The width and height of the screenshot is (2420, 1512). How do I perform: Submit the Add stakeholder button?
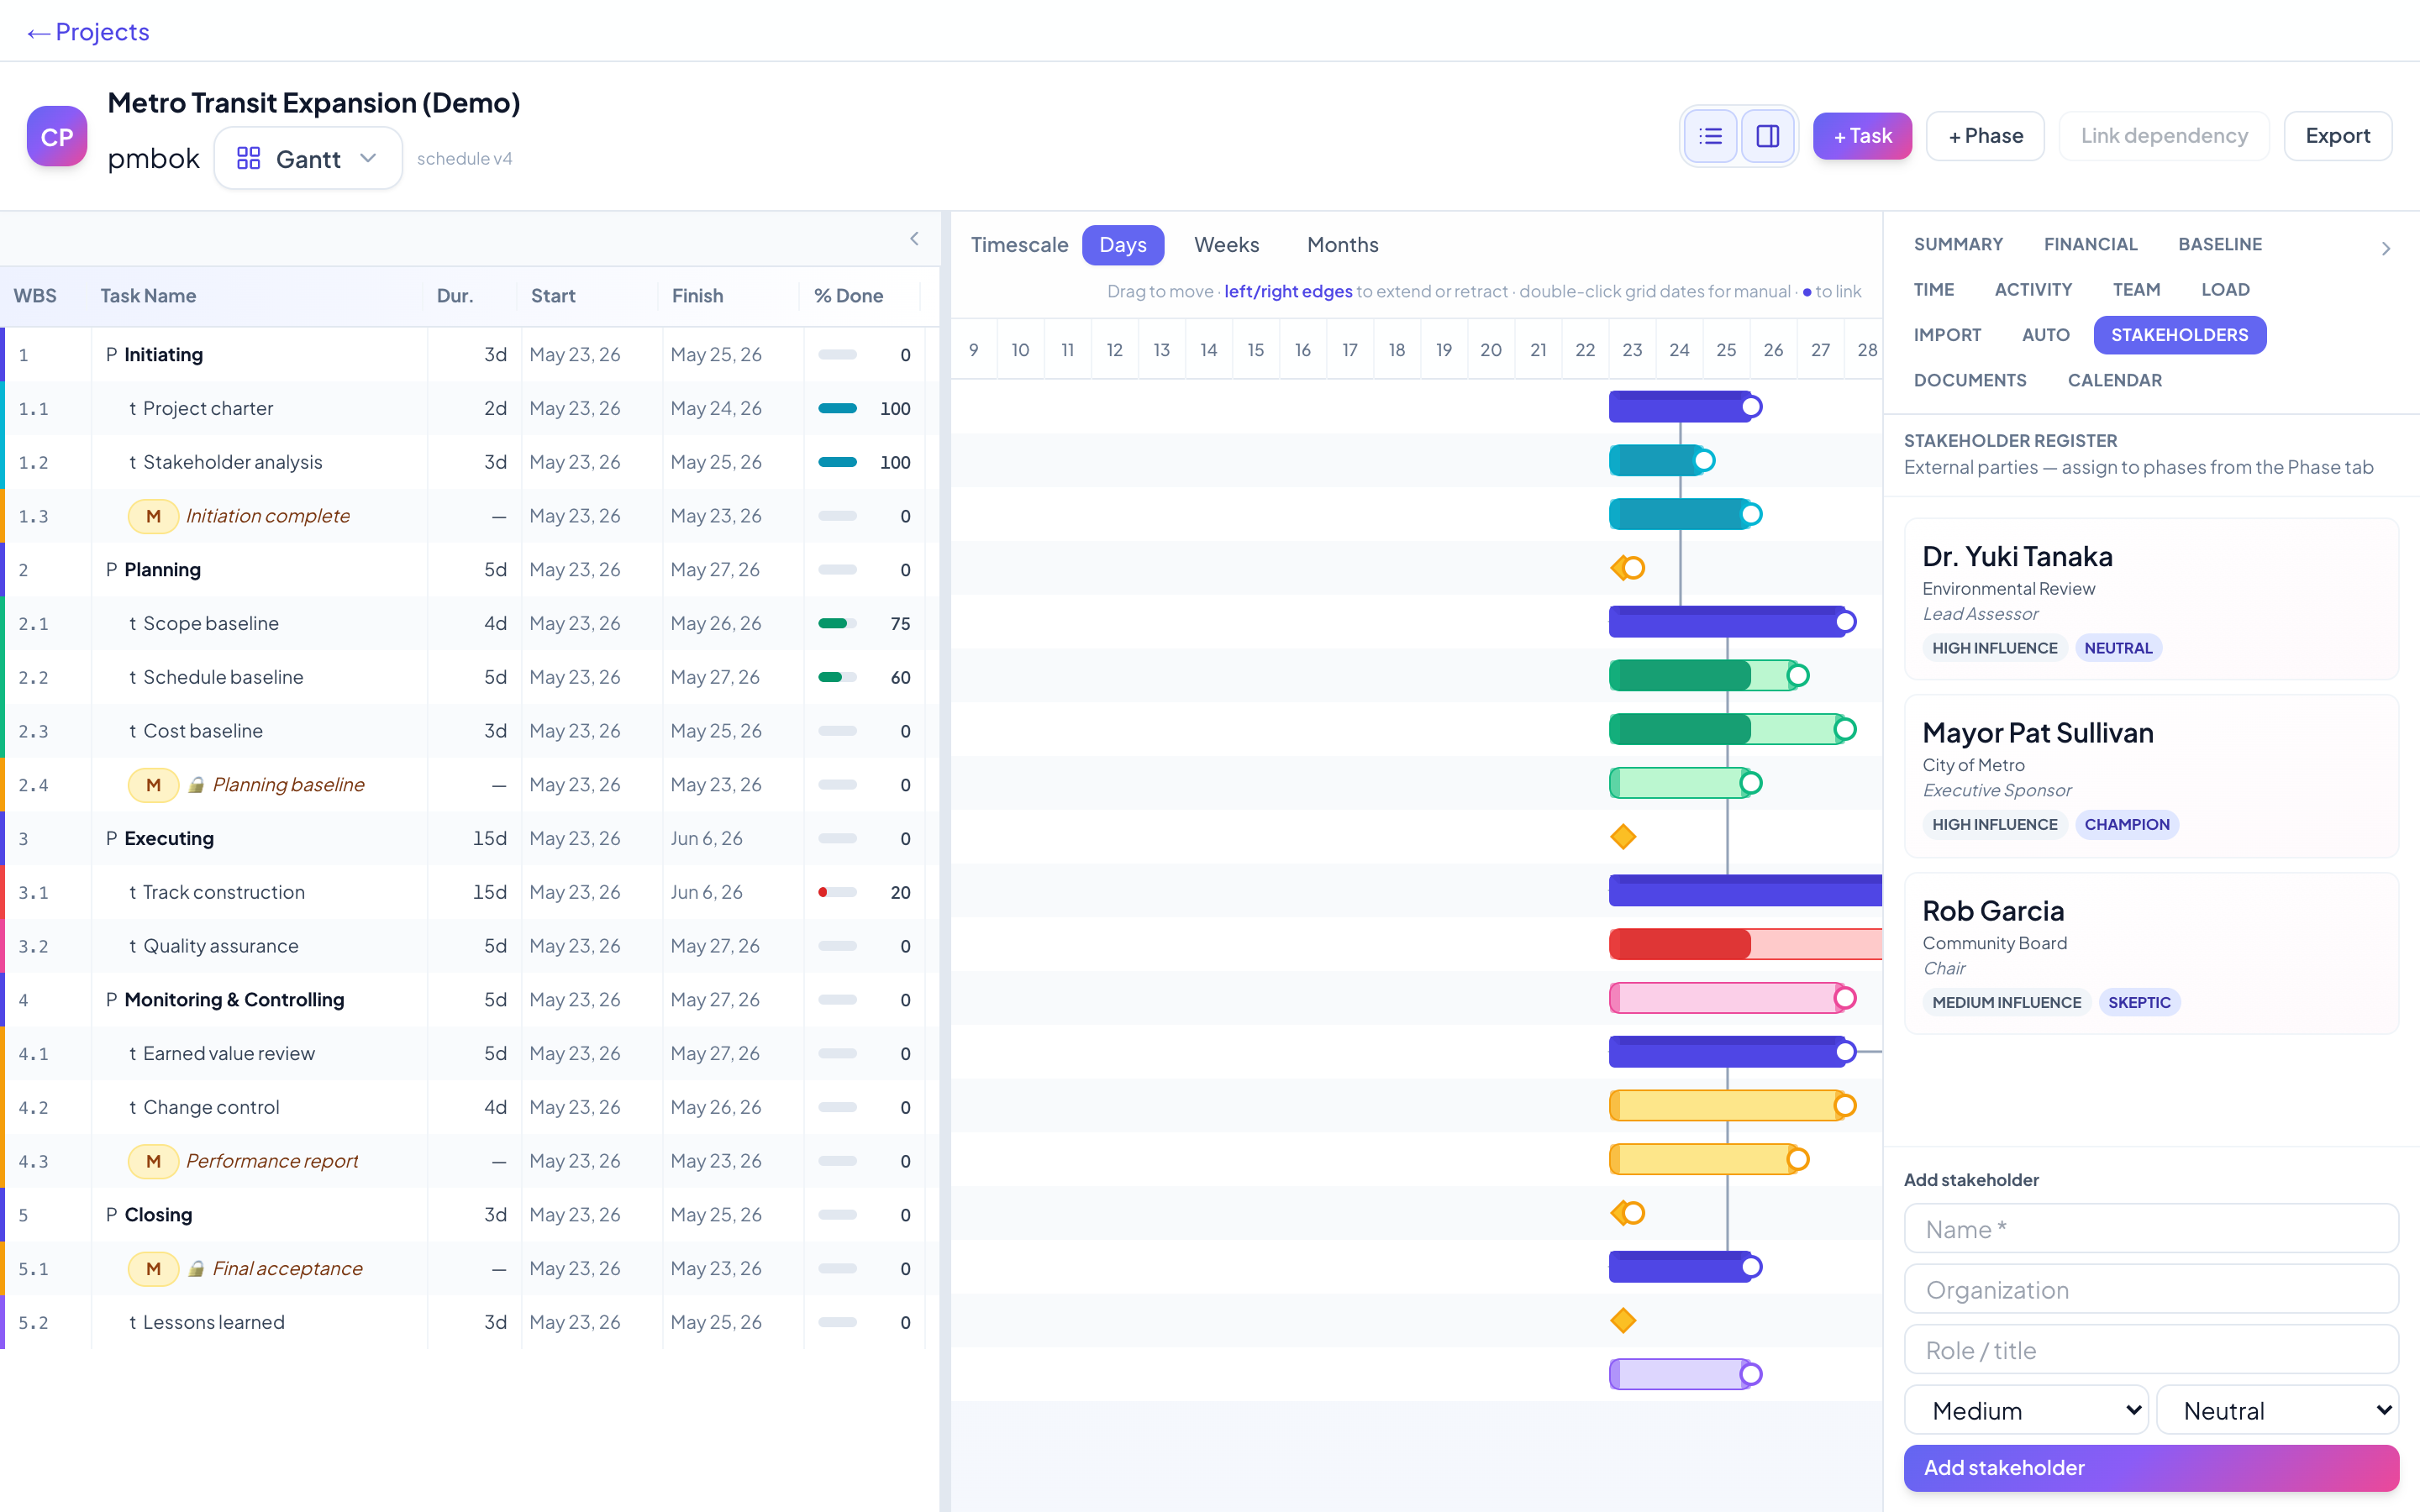click(x=2151, y=1467)
